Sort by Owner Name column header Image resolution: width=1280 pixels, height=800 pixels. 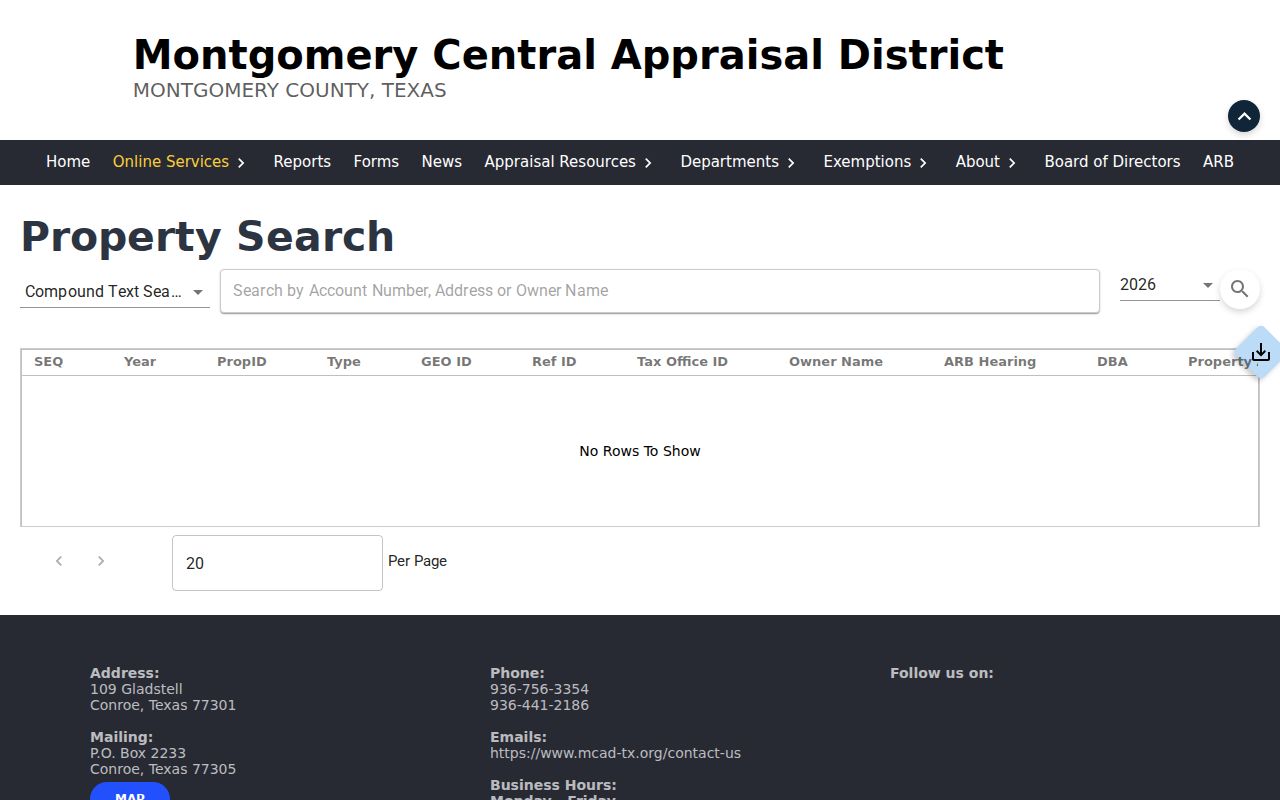pos(836,362)
